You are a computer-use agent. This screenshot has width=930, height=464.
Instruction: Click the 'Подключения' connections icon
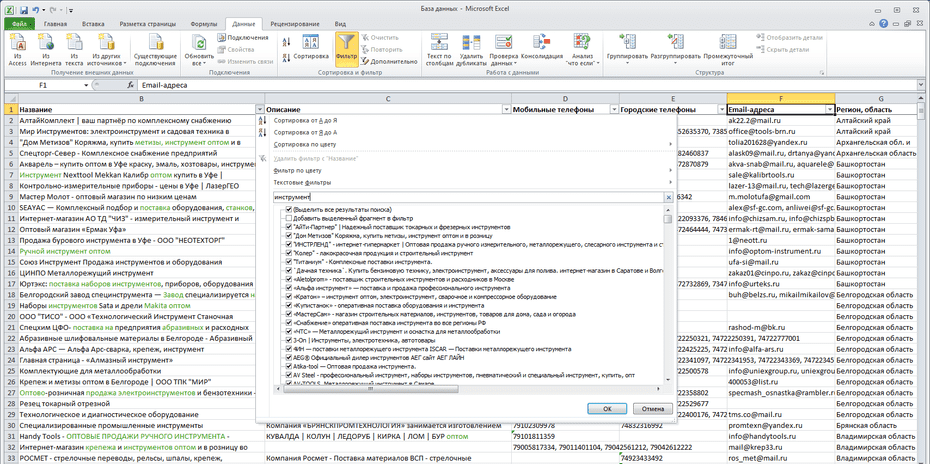click(222, 38)
